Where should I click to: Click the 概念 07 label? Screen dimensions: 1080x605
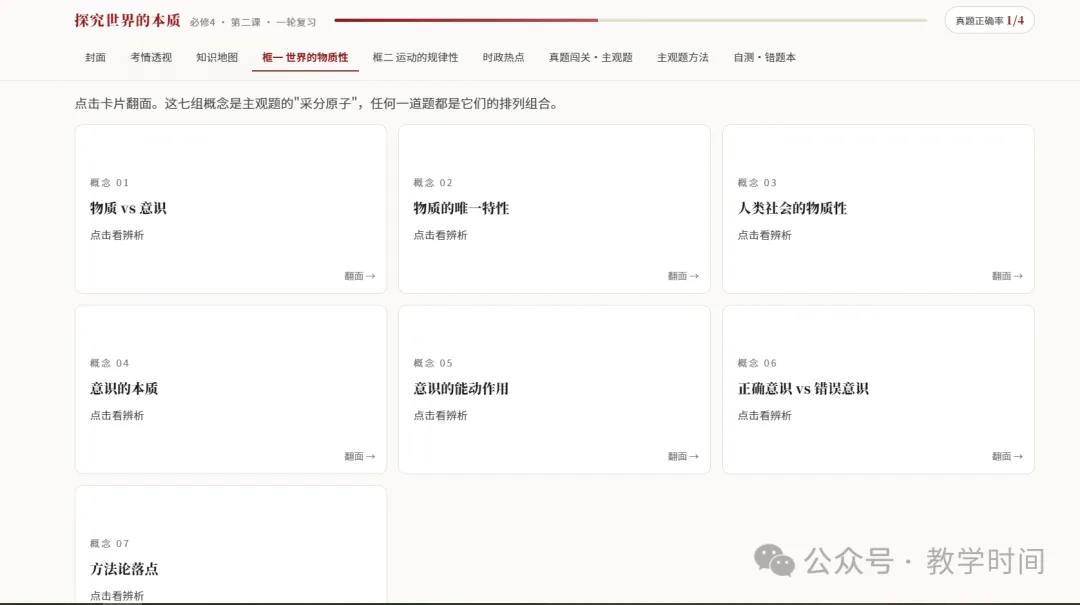[110, 544]
